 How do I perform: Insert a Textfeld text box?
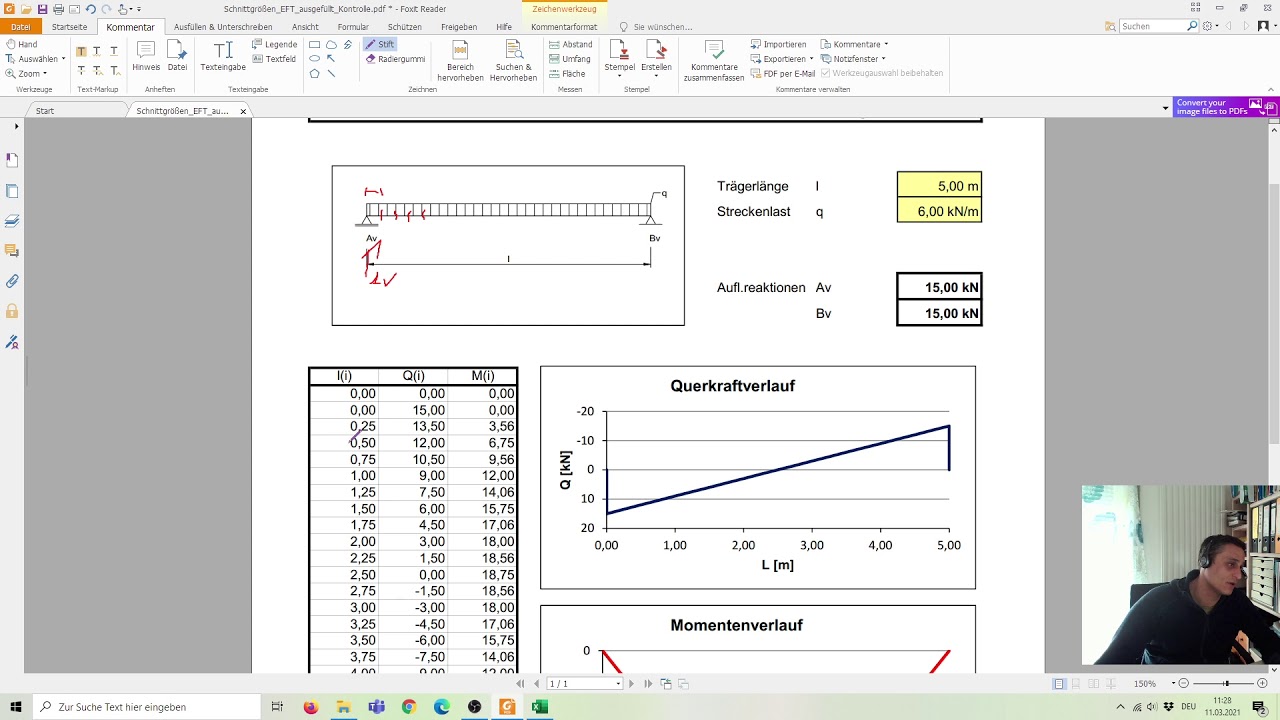point(274,59)
